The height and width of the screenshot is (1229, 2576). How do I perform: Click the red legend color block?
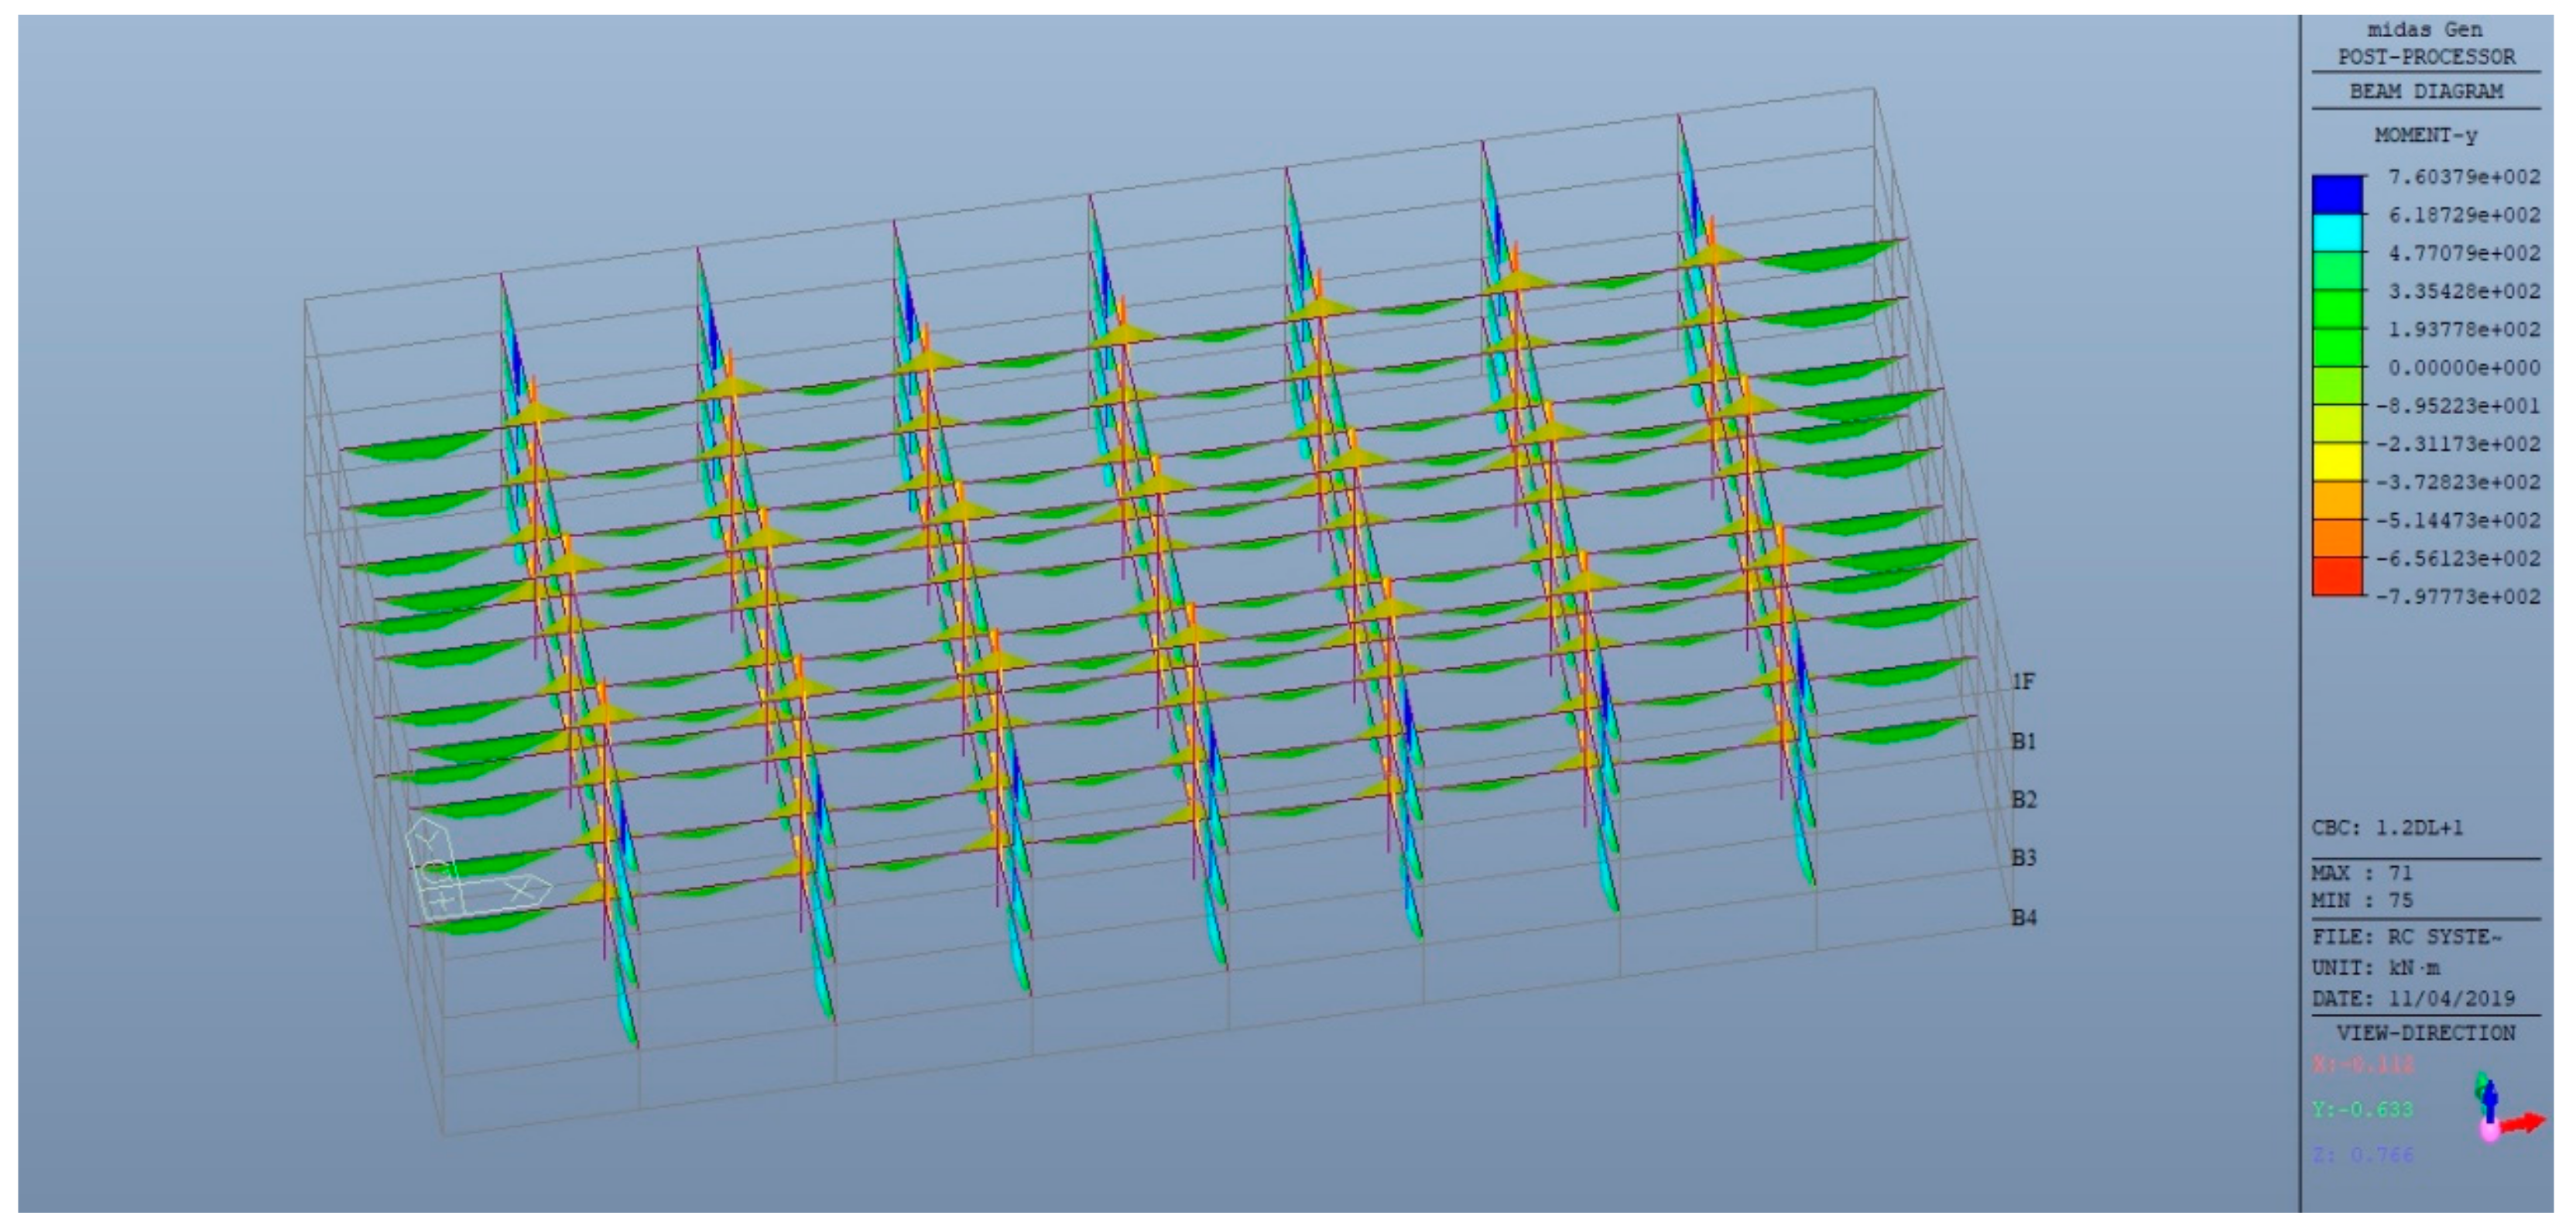2338,577
